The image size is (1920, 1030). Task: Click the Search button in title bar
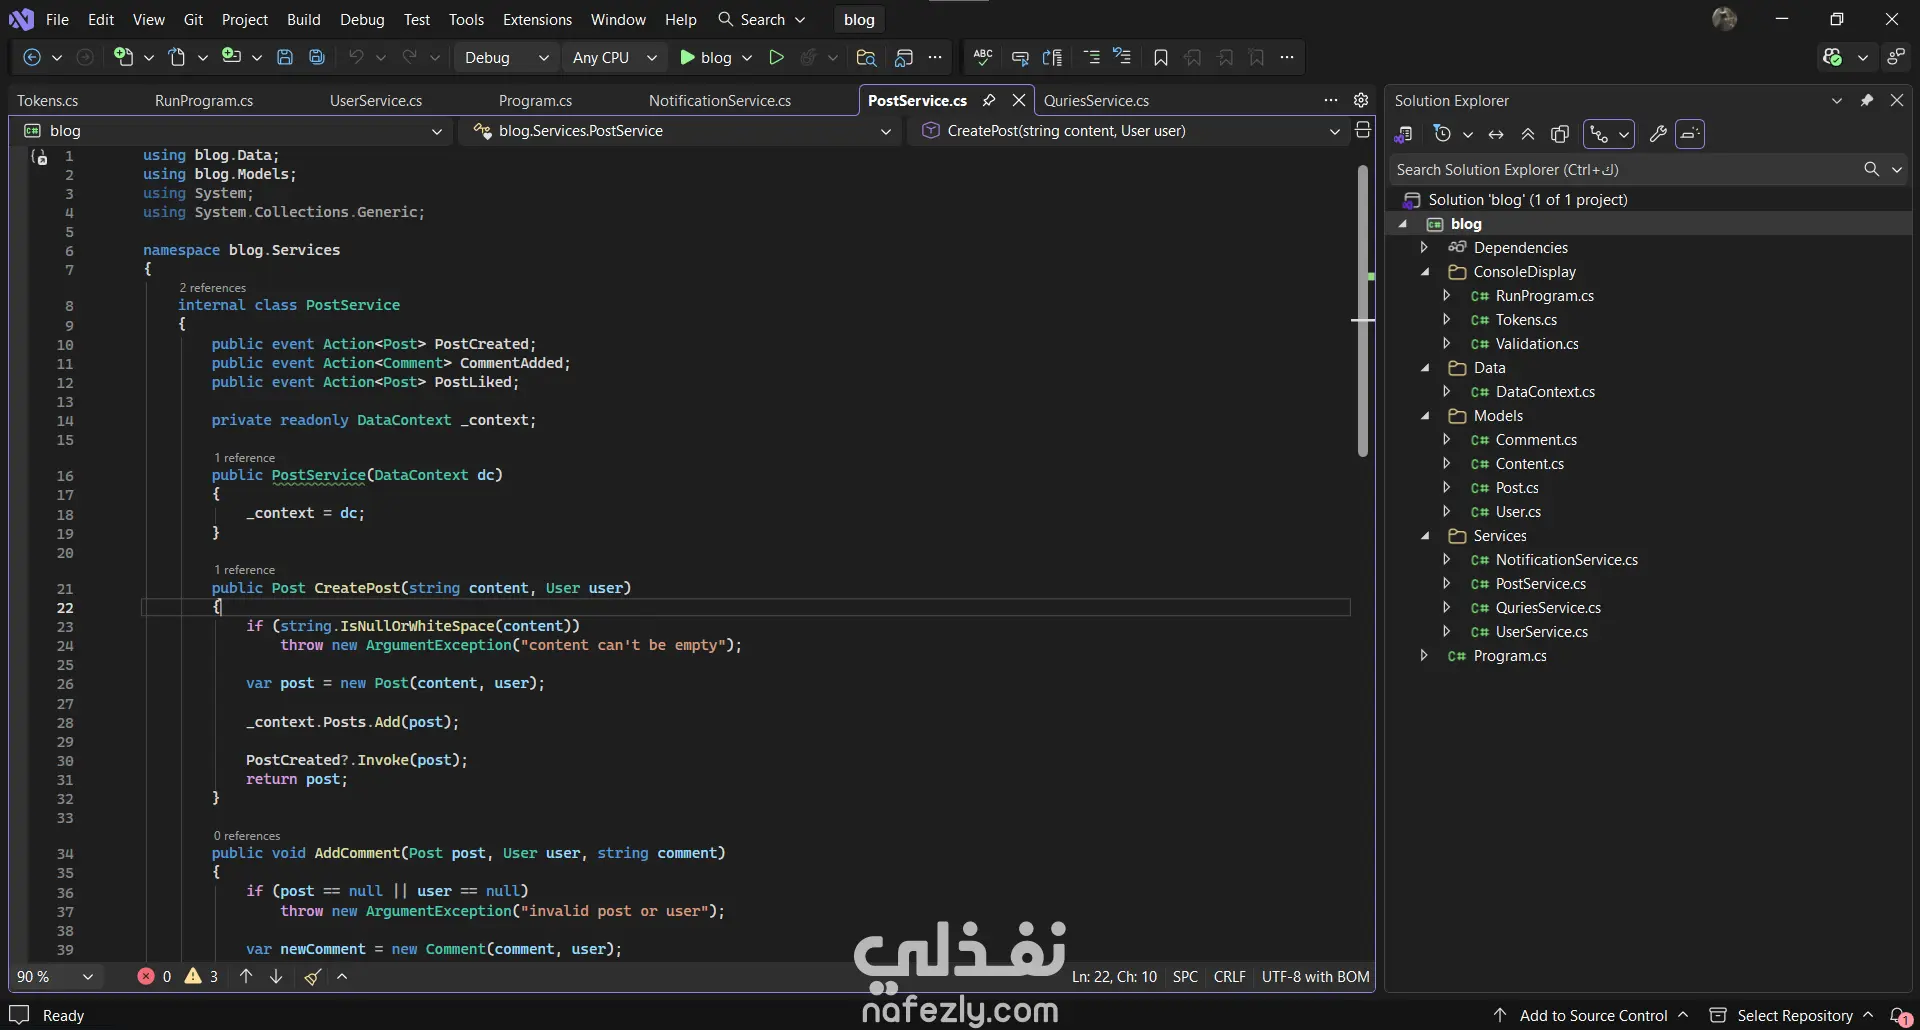[x=762, y=20]
